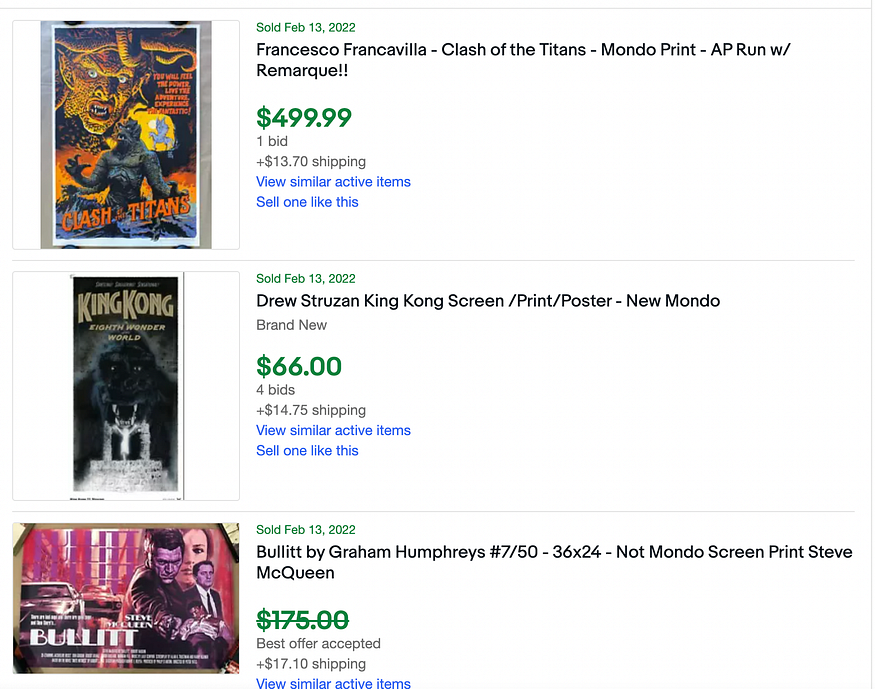Click the $499.99 sold price
The height and width of the screenshot is (689, 875).
pos(304,118)
